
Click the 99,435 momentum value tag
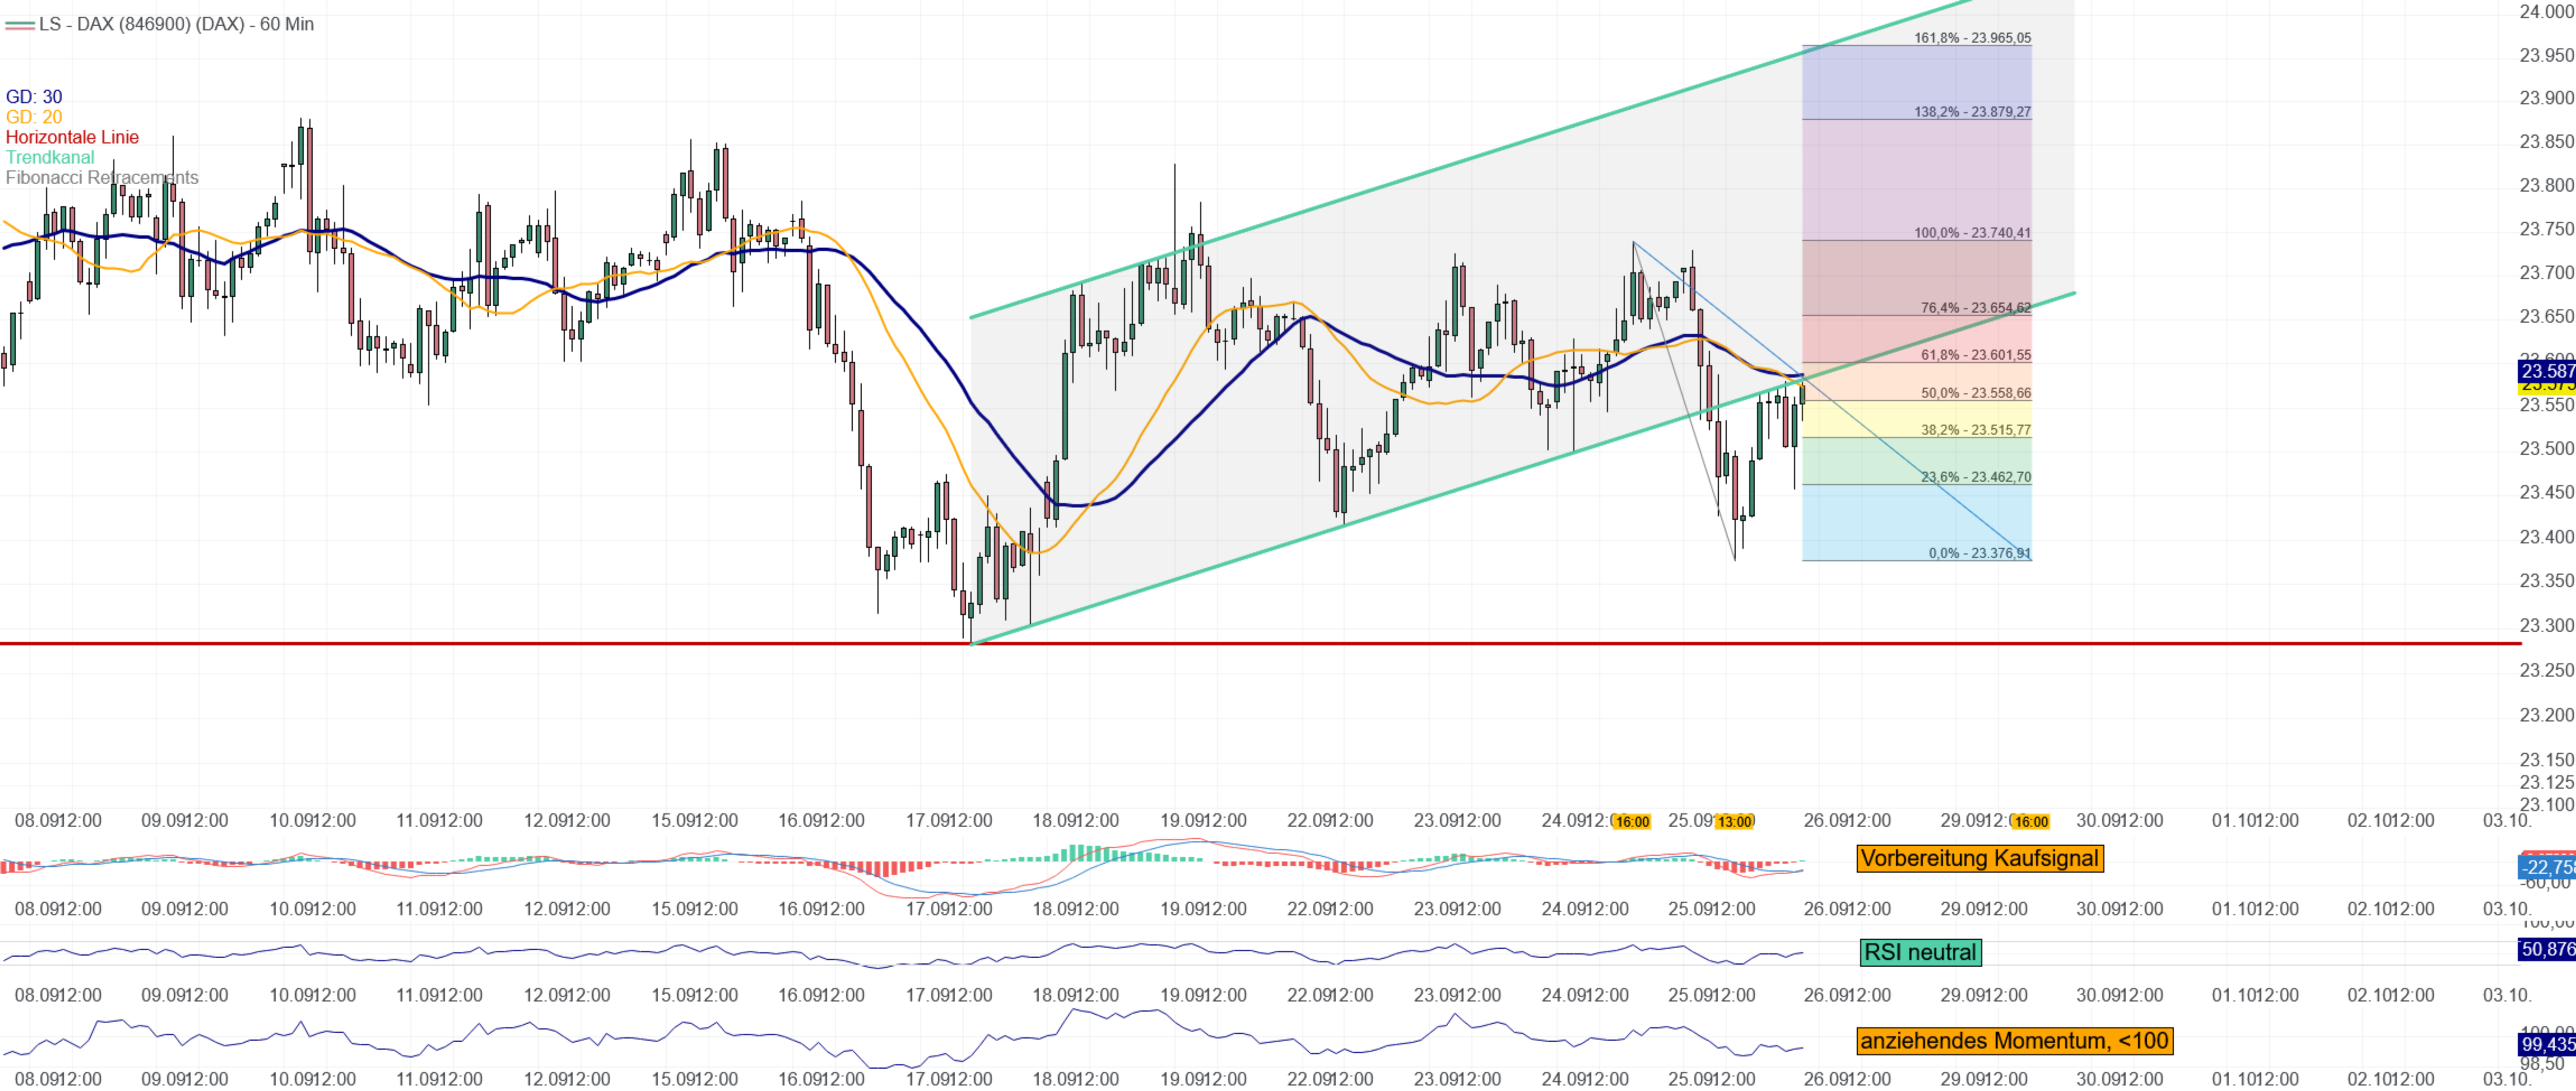pos(2546,1045)
